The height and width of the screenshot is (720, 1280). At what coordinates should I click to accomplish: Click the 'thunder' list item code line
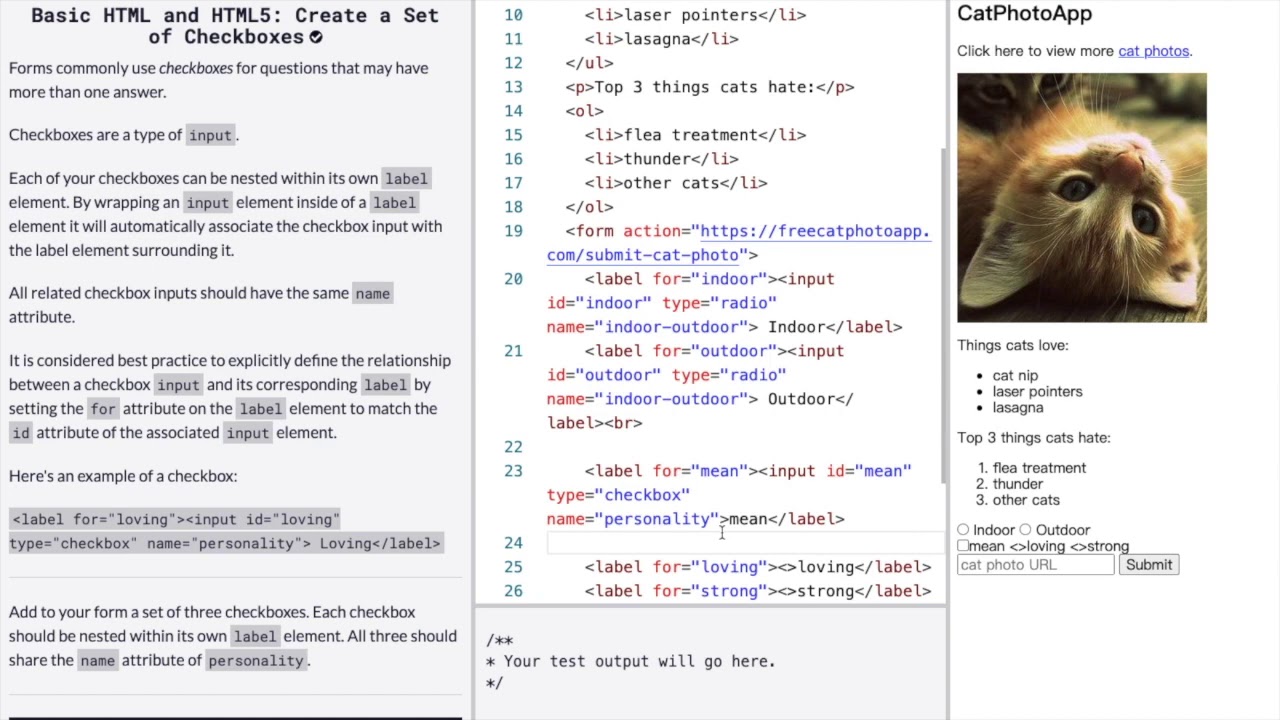(x=661, y=159)
